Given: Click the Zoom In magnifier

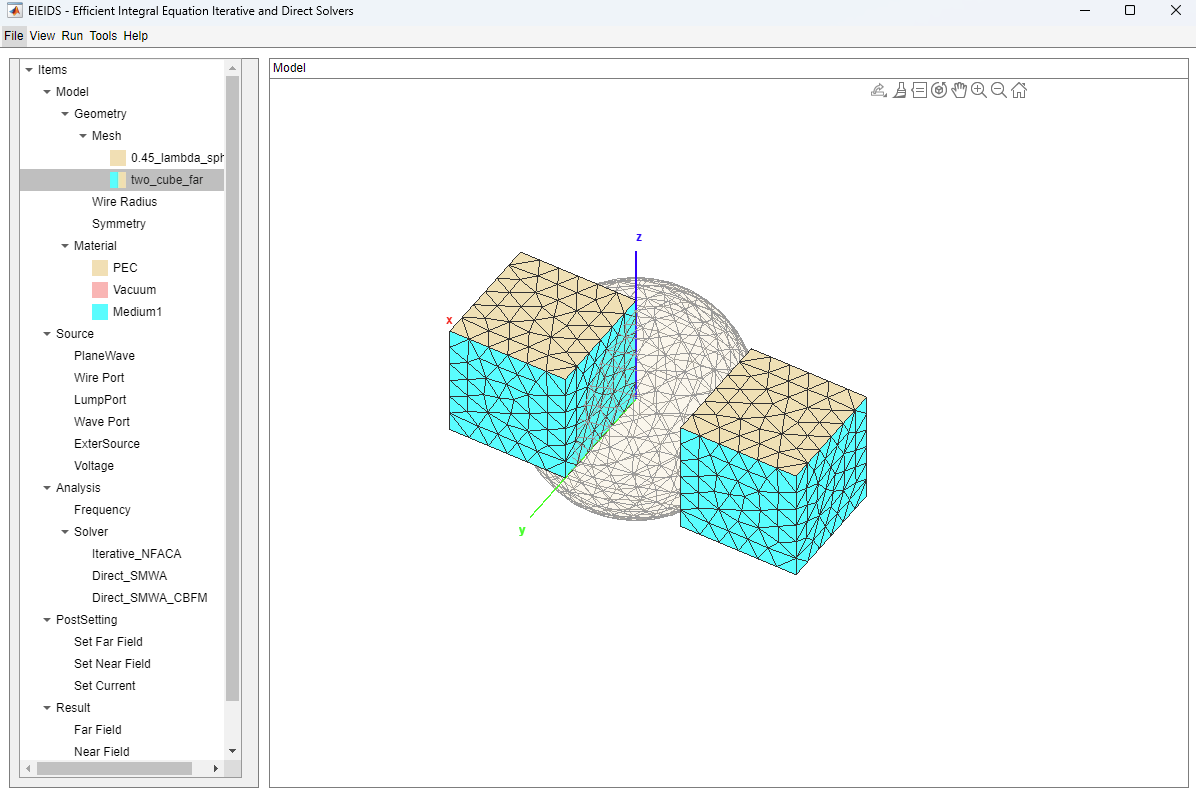Looking at the screenshot, I should [x=979, y=90].
